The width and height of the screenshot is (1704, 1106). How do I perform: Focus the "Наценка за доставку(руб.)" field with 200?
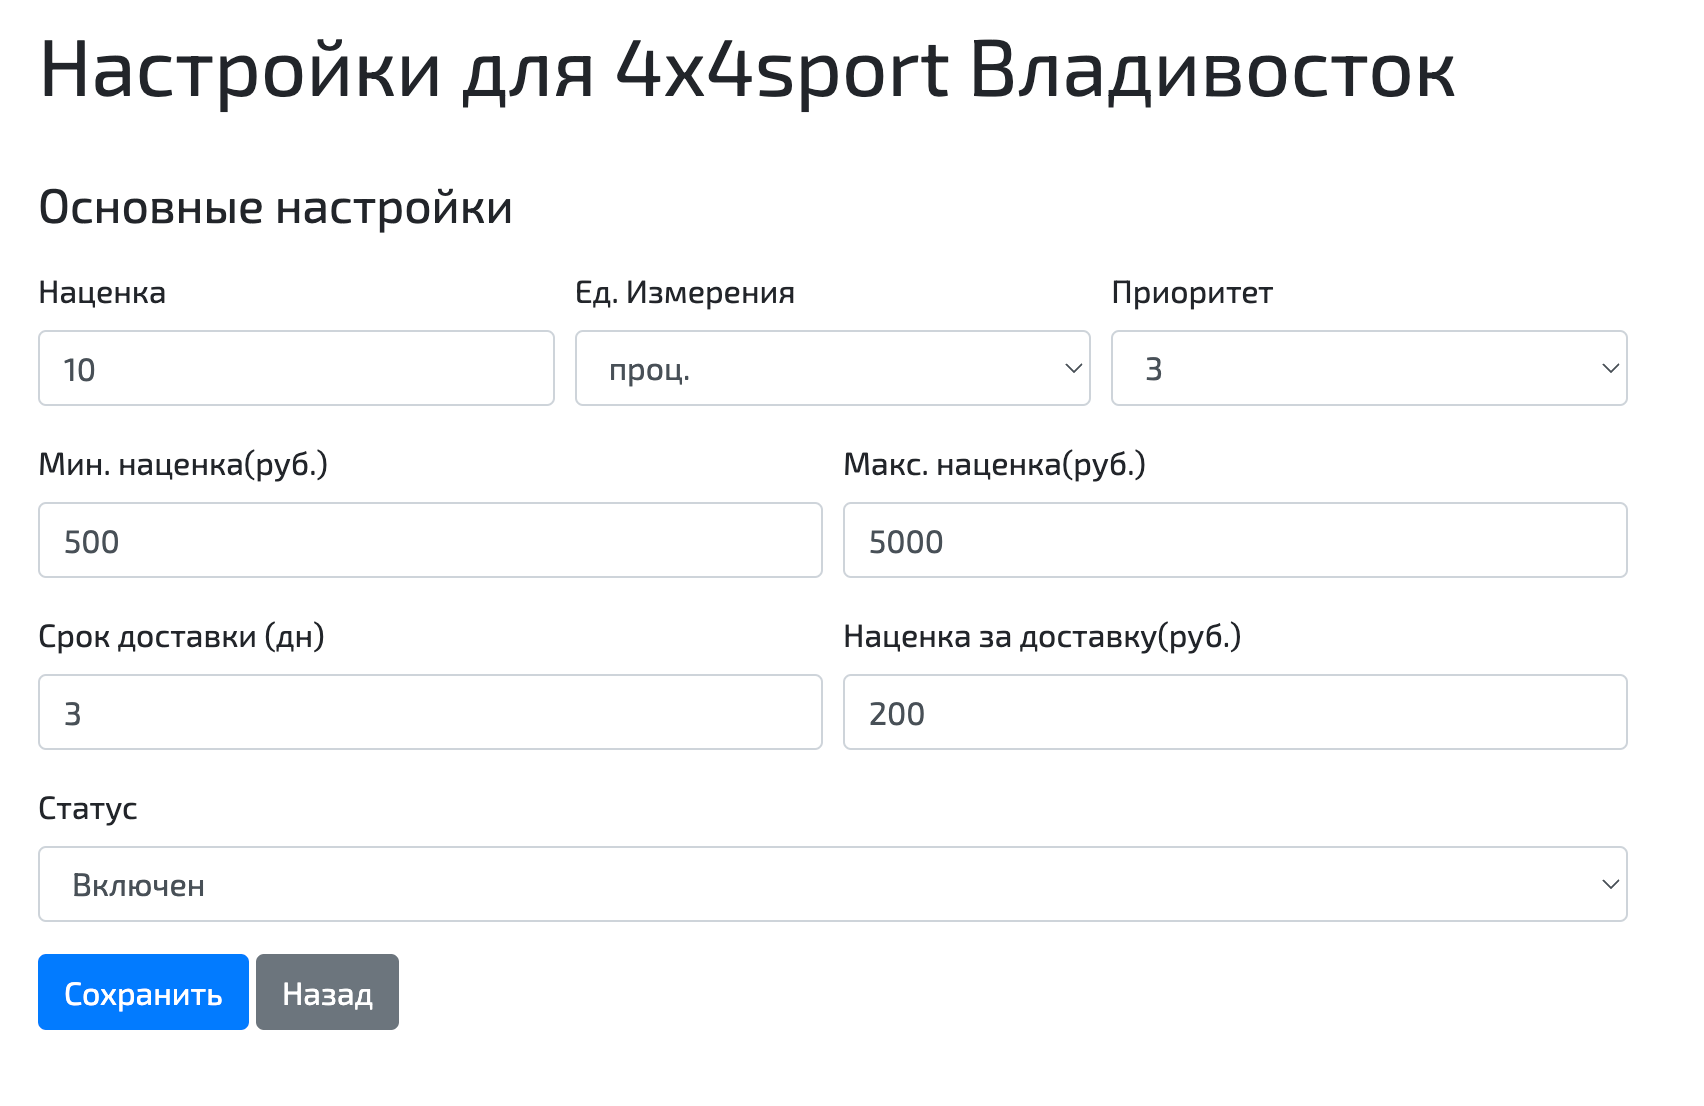point(1234,712)
